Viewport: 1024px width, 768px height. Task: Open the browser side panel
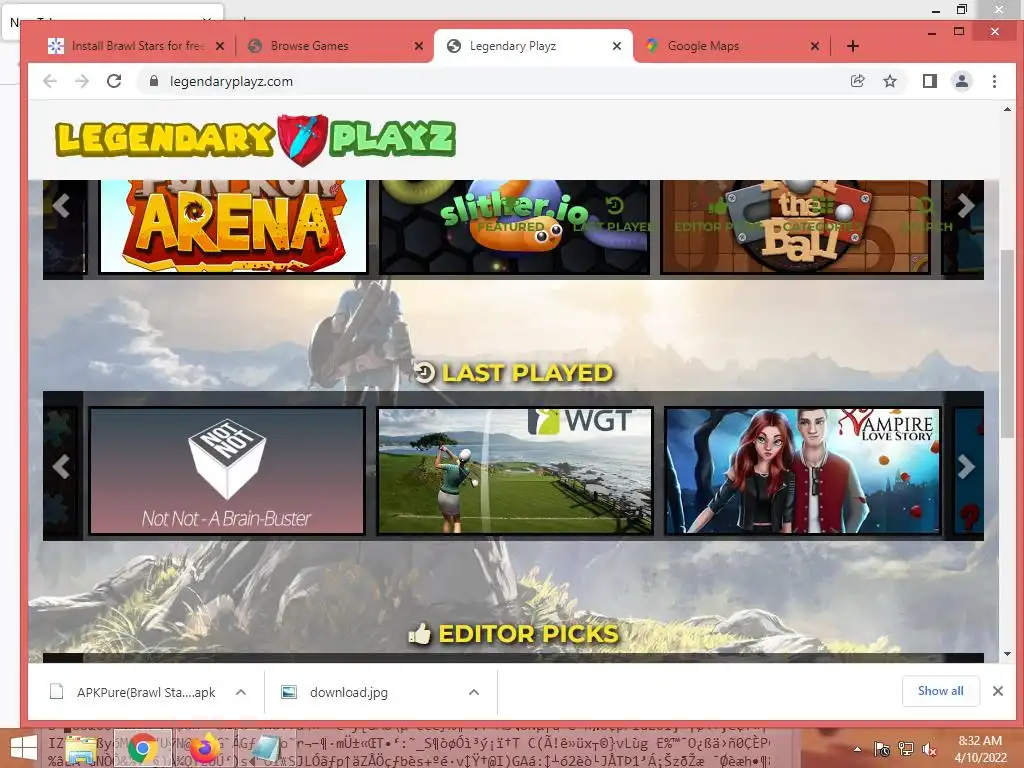[x=929, y=81]
